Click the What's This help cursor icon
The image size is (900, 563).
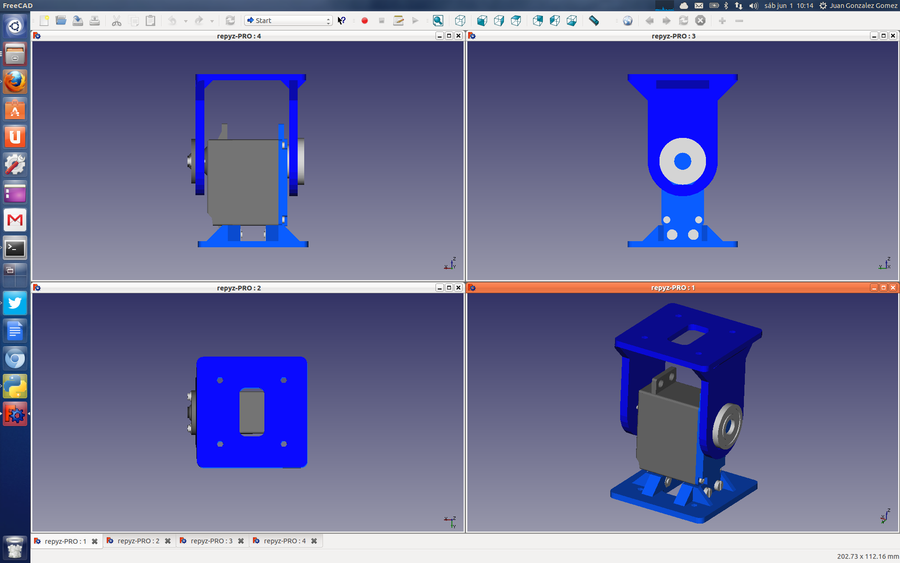[x=342, y=20]
